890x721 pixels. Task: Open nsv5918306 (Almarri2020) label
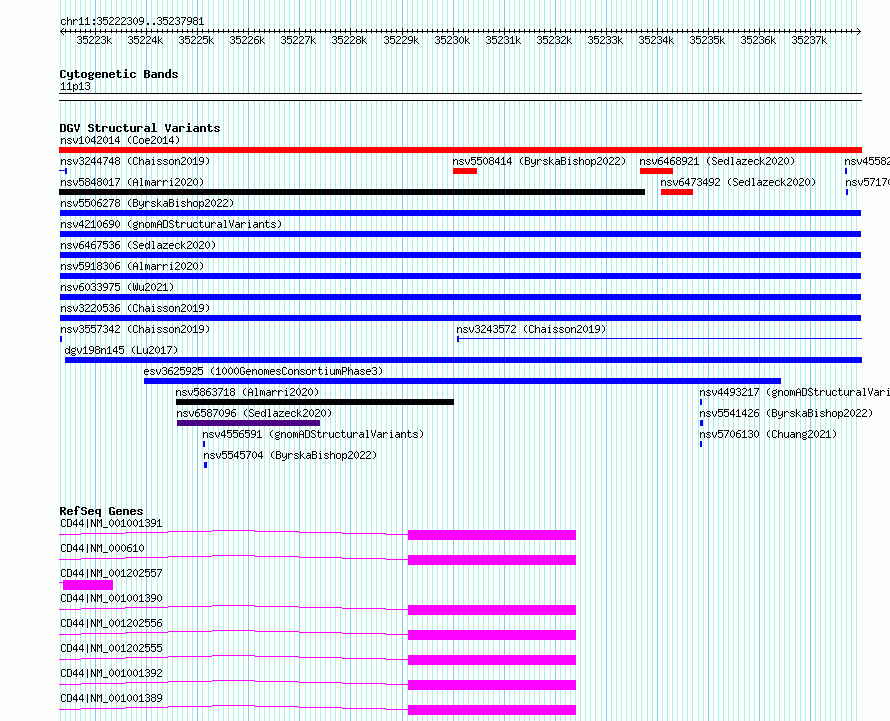[x=132, y=266]
